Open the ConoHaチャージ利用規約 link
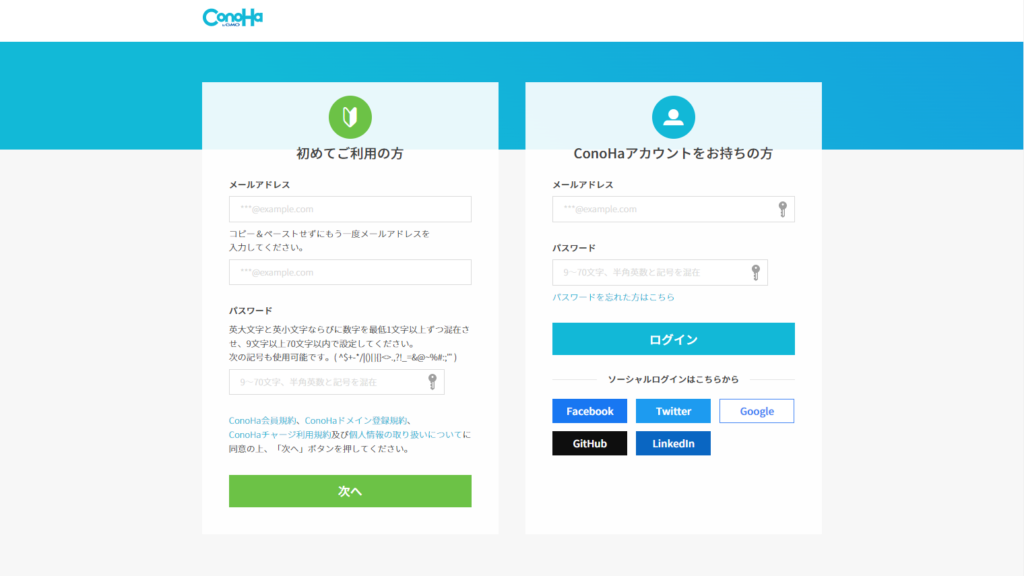 (x=280, y=435)
